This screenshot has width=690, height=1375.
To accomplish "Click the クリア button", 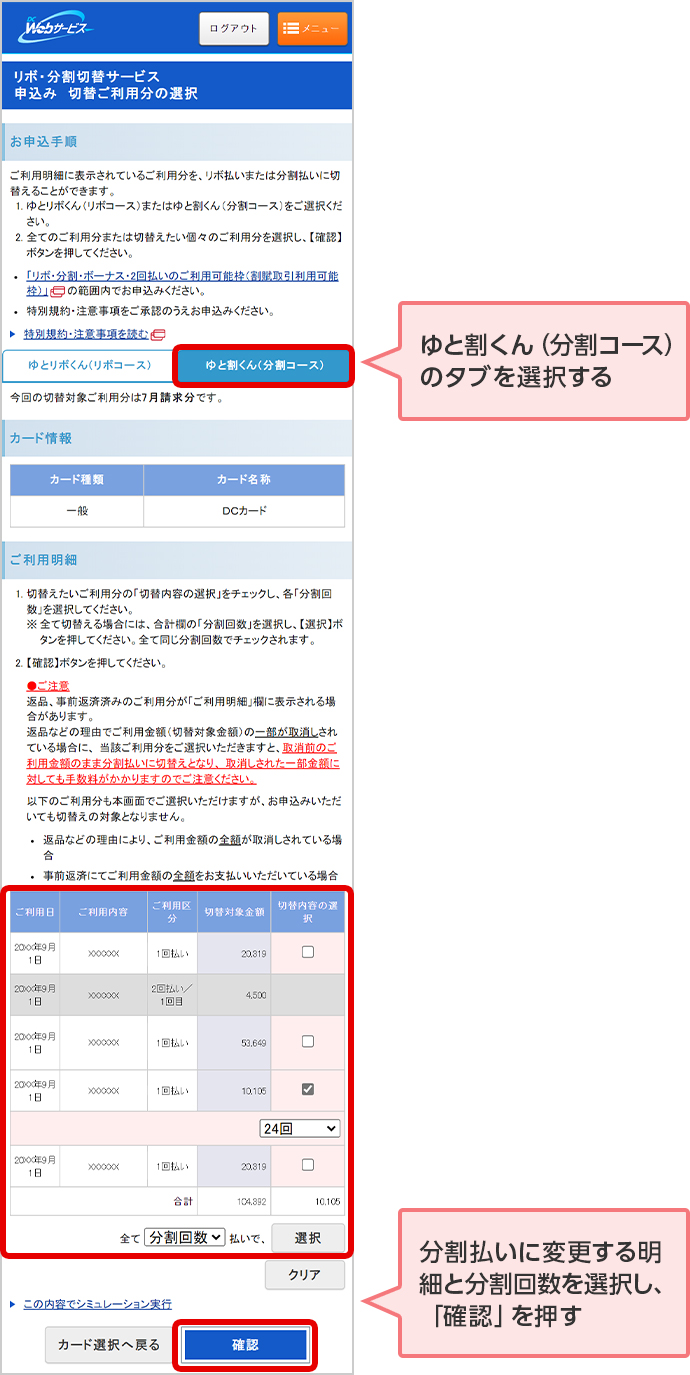I will tap(304, 1275).
